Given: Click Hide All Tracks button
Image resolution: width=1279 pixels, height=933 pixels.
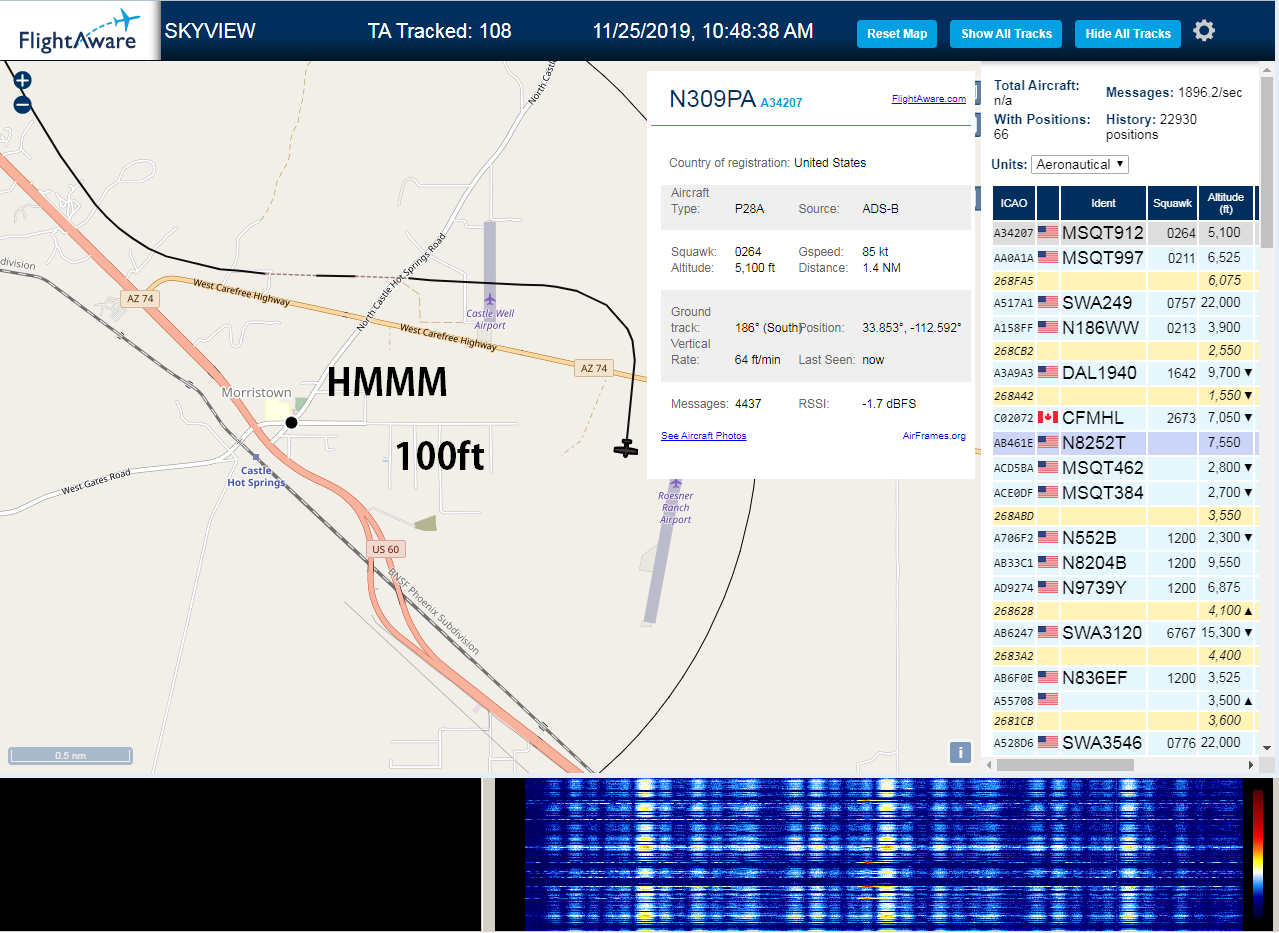Looking at the screenshot, I should click(x=1128, y=33).
